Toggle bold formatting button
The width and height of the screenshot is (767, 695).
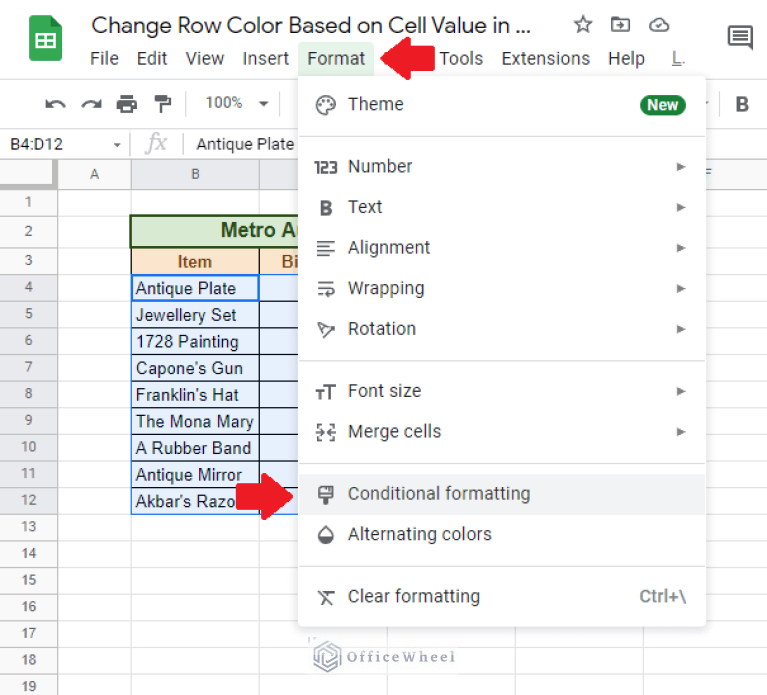[x=742, y=104]
